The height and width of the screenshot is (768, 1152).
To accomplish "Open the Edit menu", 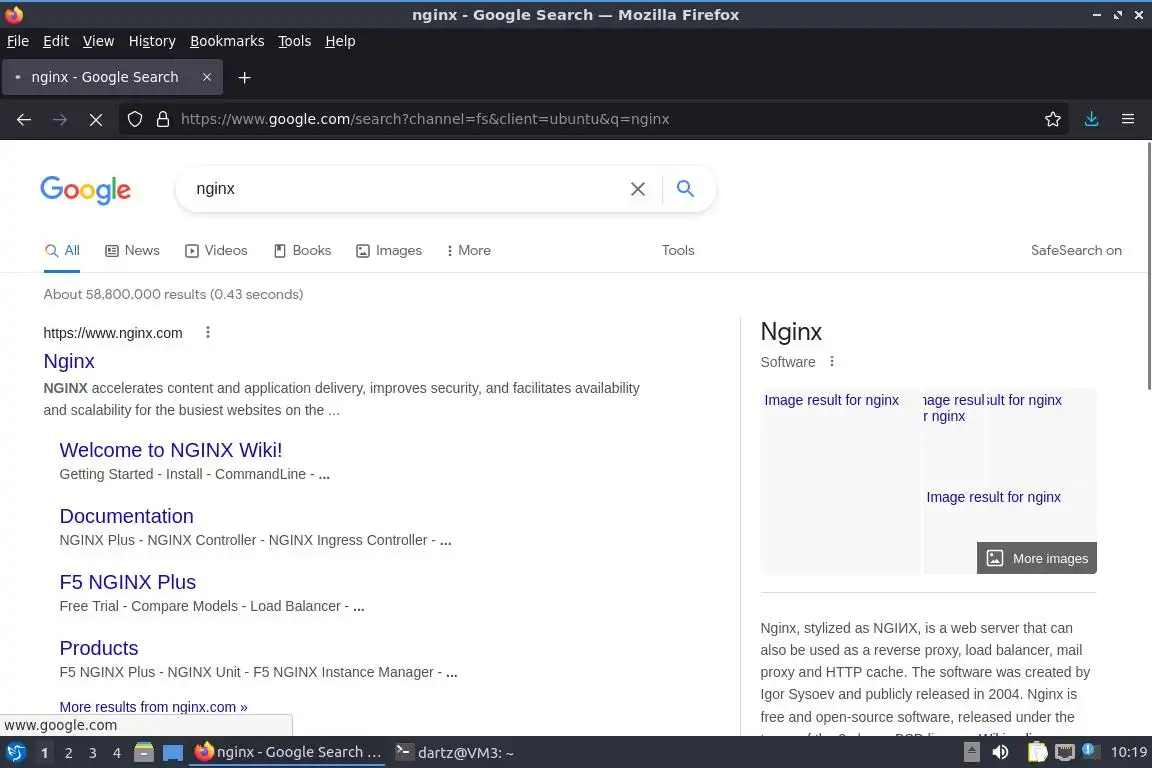I will click(56, 41).
